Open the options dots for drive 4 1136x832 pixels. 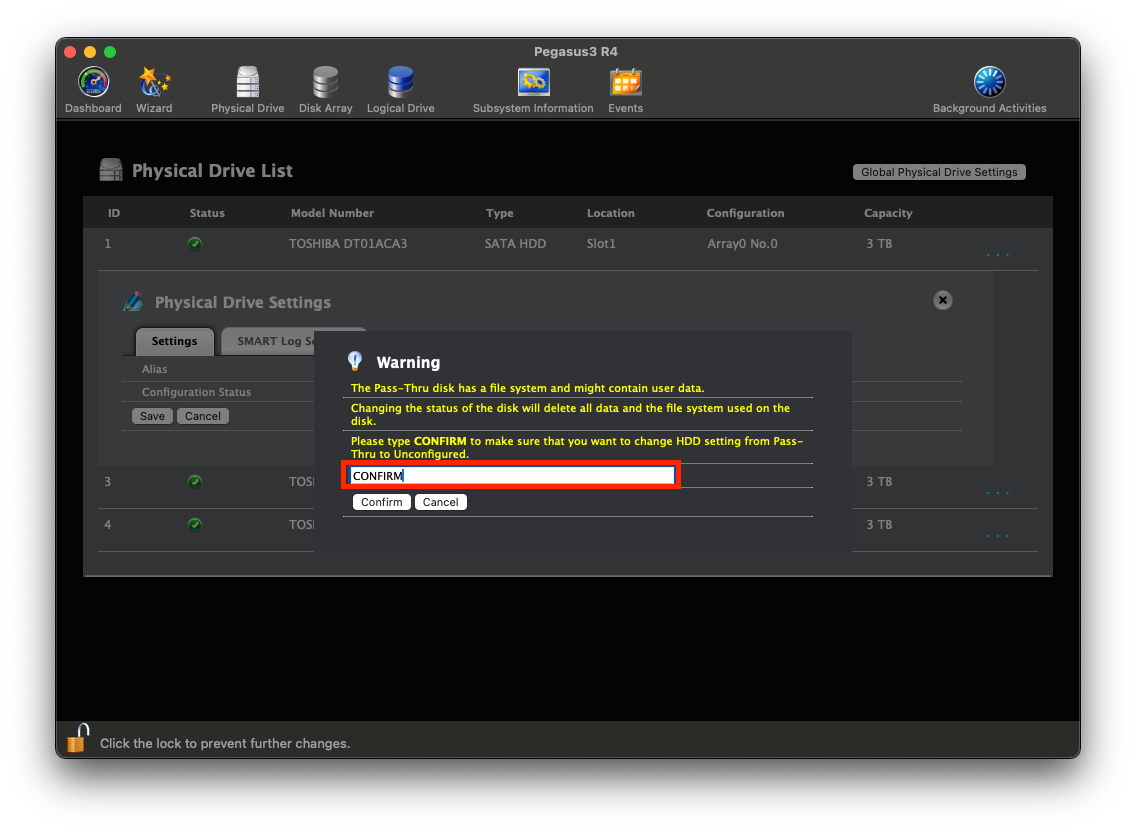pos(997,536)
